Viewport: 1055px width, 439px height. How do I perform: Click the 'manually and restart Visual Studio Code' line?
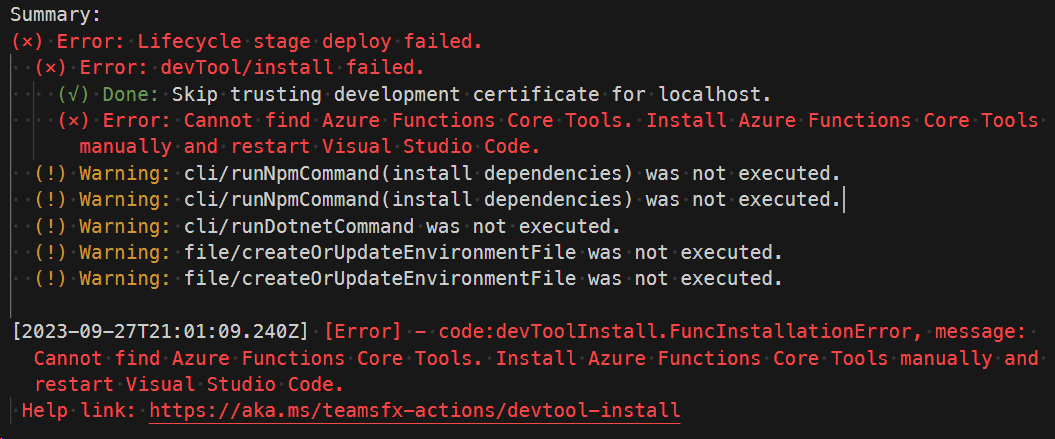(312, 146)
